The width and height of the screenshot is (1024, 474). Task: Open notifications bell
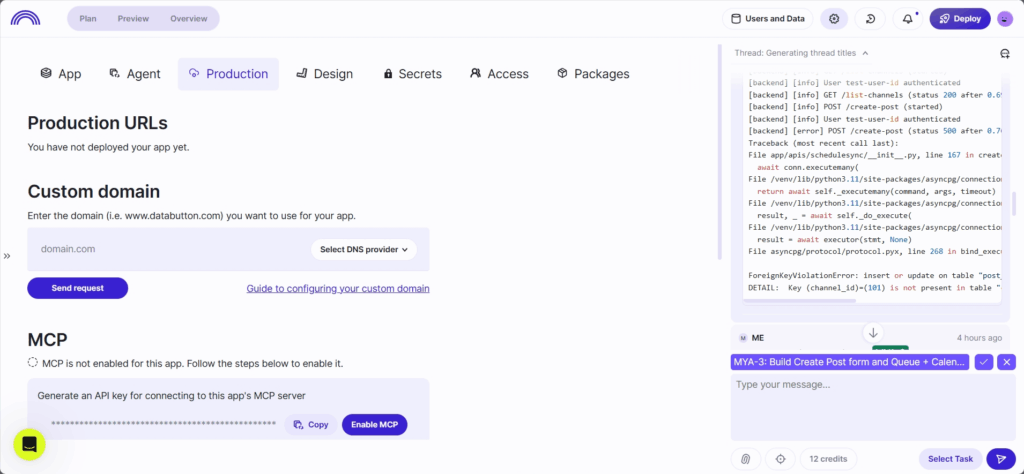[908, 19]
